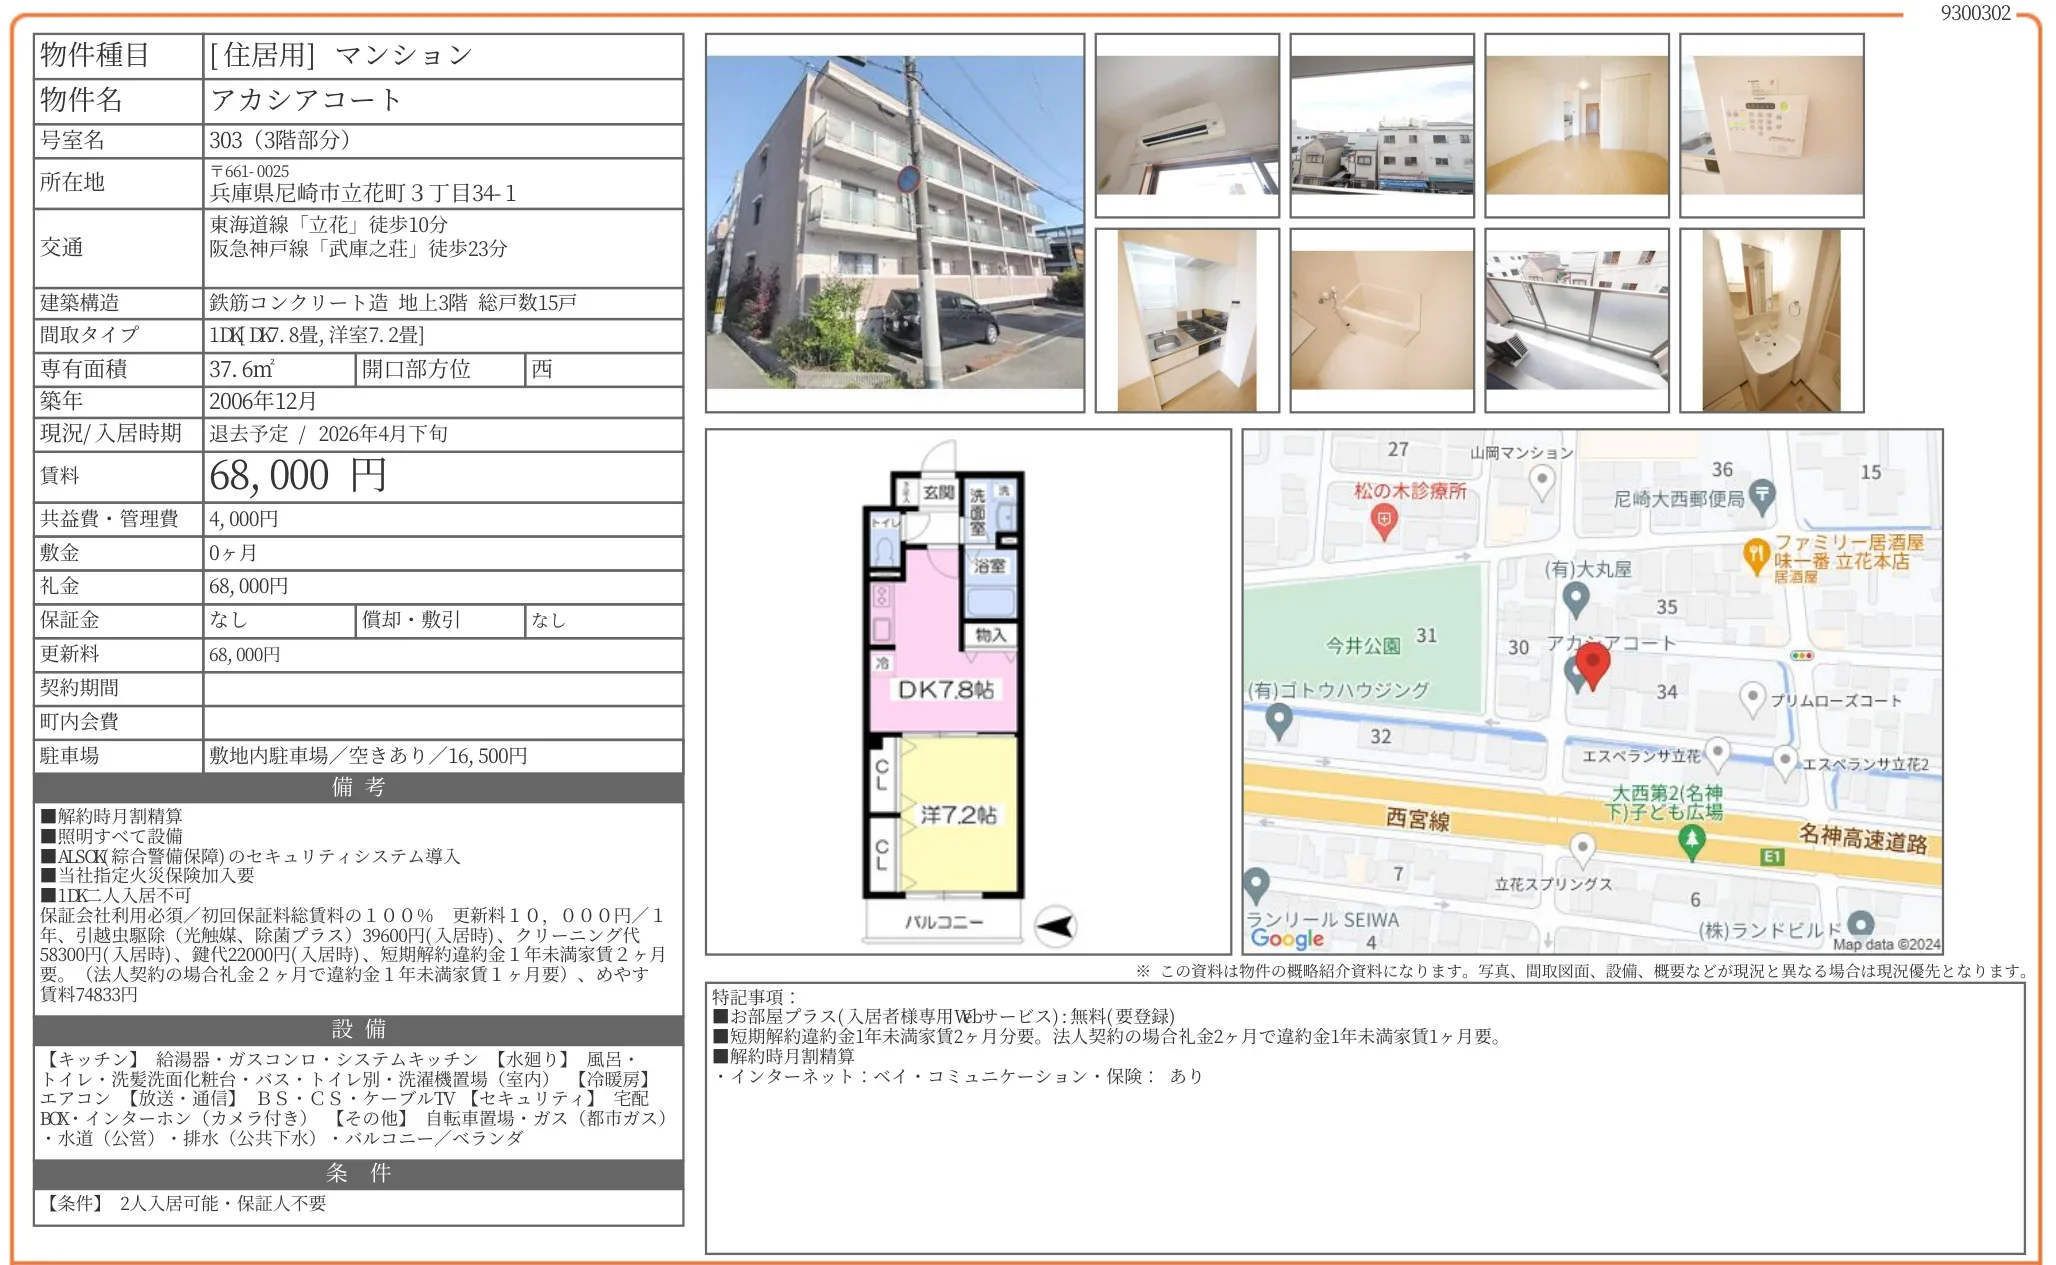
Task: Click the 洋7.2帖 room on floor plan
Action: click(x=957, y=815)
